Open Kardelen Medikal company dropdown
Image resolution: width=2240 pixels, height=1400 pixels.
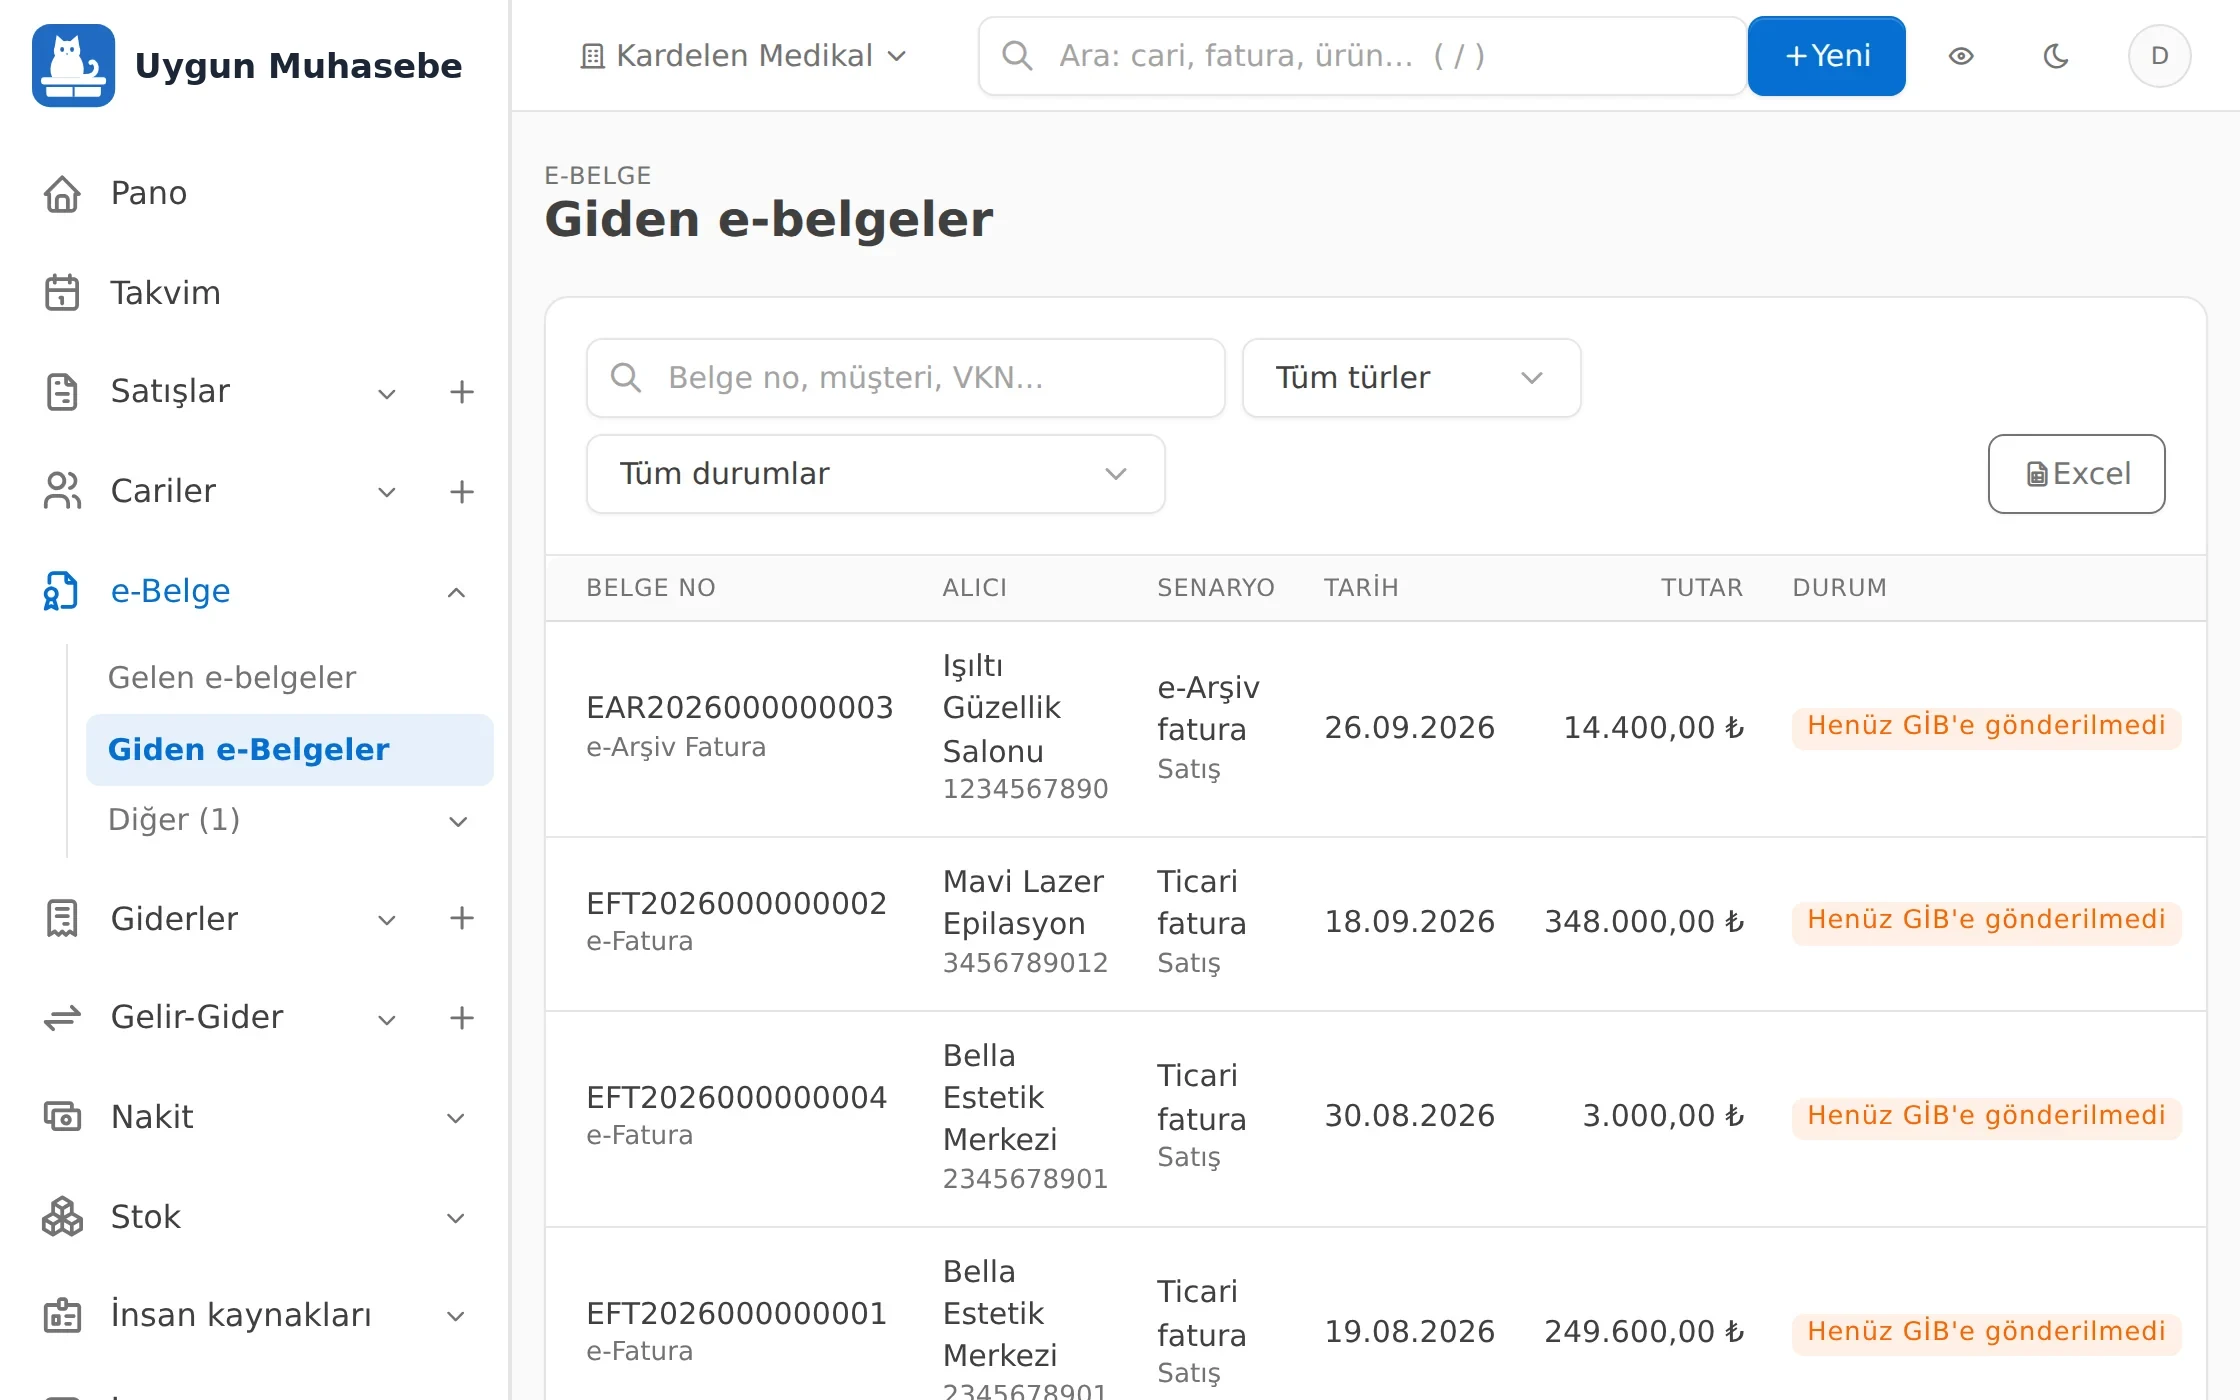click(743, 56)
